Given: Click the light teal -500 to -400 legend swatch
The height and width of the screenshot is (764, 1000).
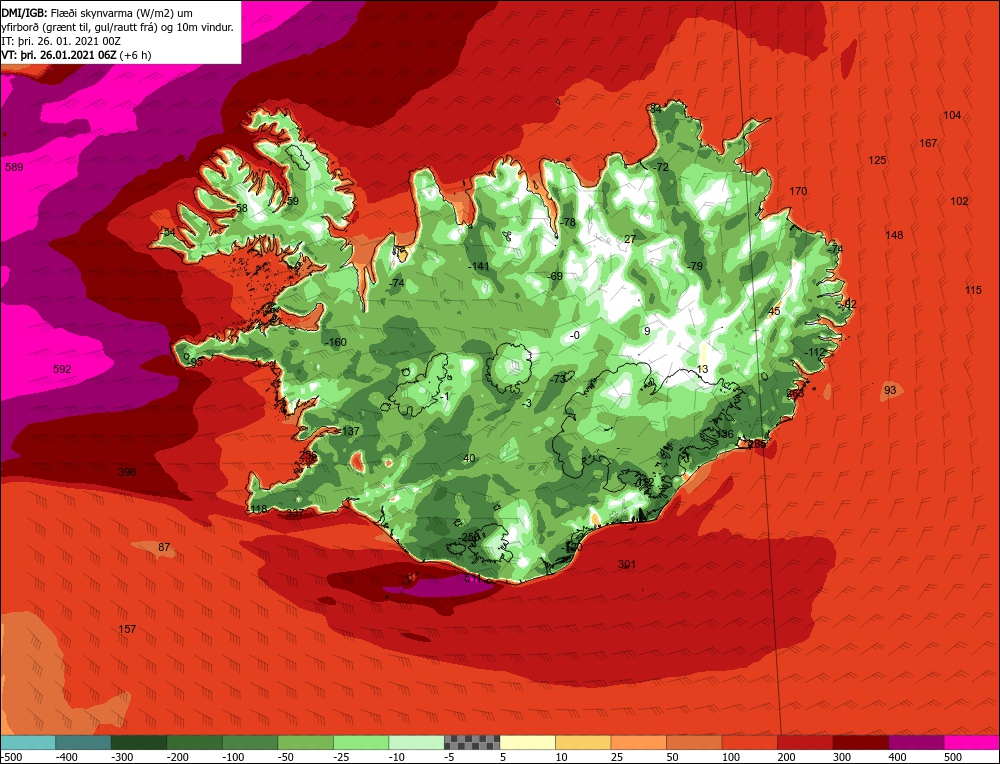Looking at the screenshot, I should pos(28,742).
